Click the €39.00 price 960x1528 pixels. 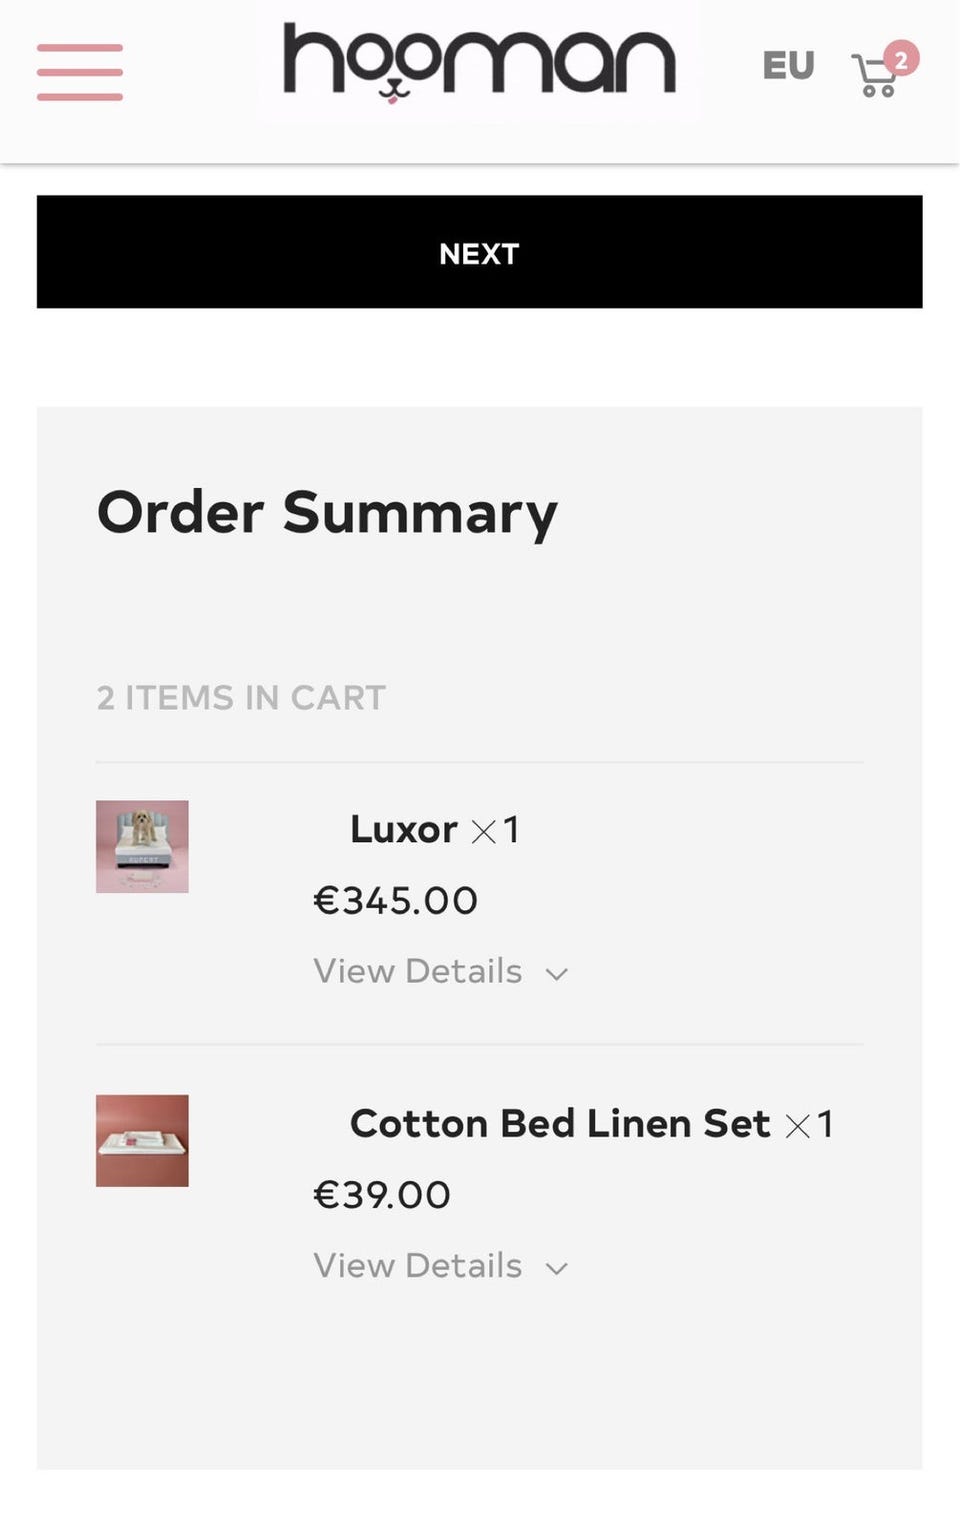click(382, 1194)
